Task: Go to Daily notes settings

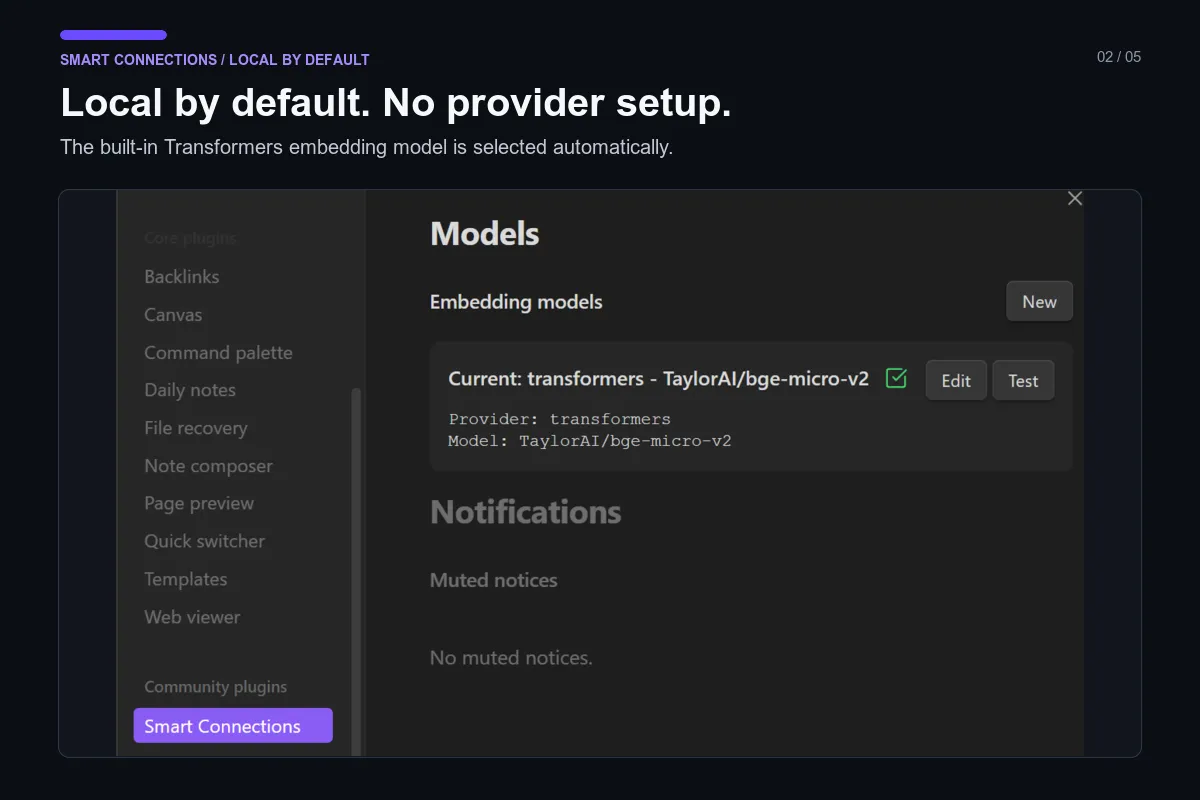Action: click(x=190, y=390)
